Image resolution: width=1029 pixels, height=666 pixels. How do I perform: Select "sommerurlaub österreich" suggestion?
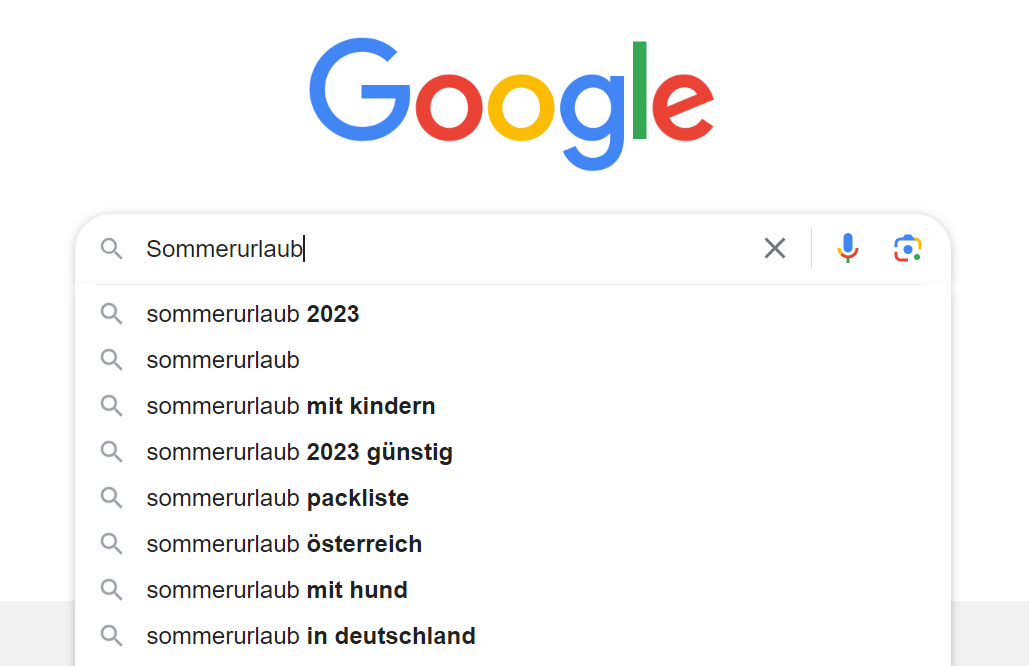(x=284, y=544)
